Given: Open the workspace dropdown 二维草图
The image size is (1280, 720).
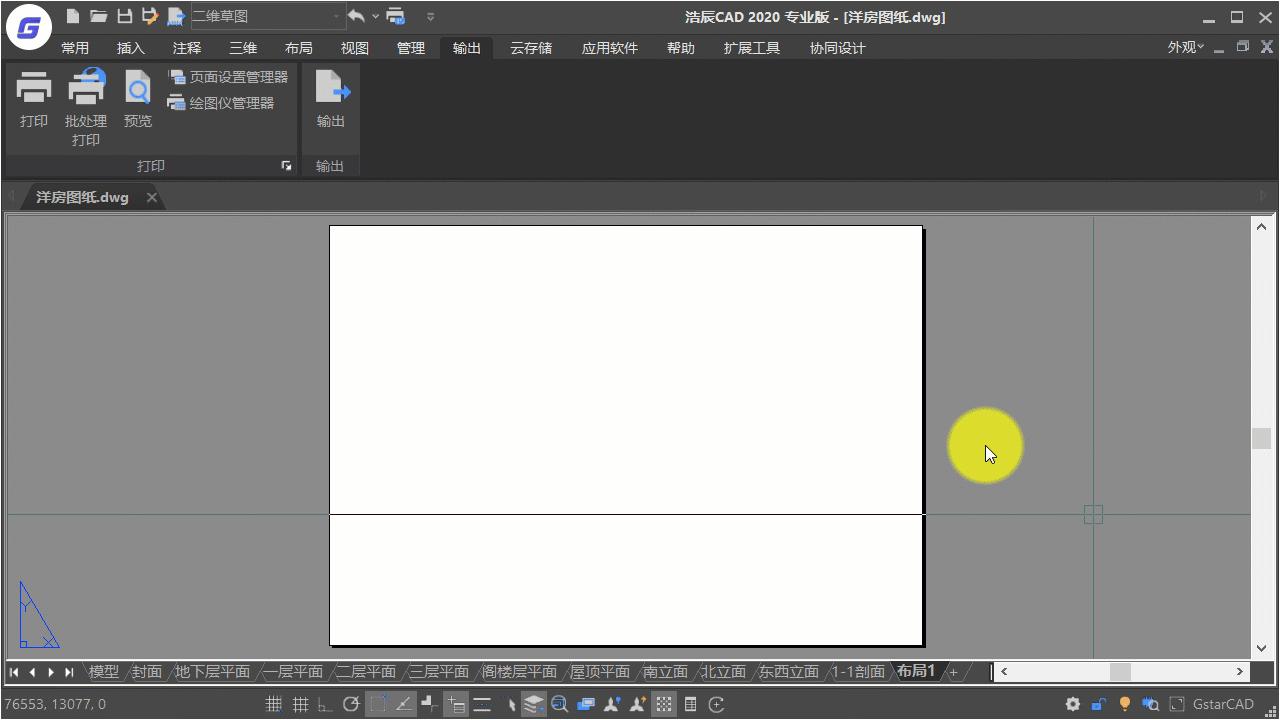Looking at the screenshot, I should [267, 17].
